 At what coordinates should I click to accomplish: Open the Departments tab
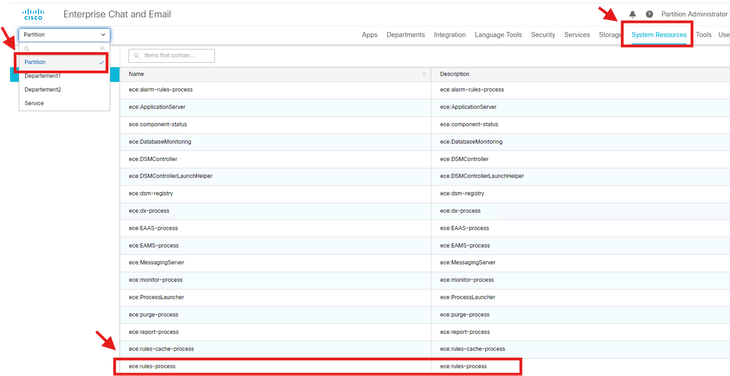pyautogui.click(x=406, y=35)
